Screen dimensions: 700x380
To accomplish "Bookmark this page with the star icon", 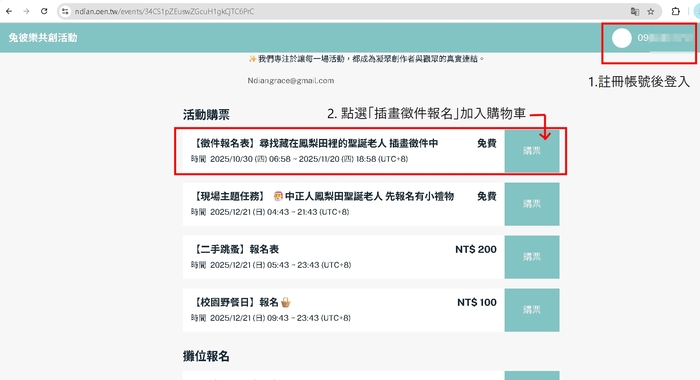I will coord(651,12).
